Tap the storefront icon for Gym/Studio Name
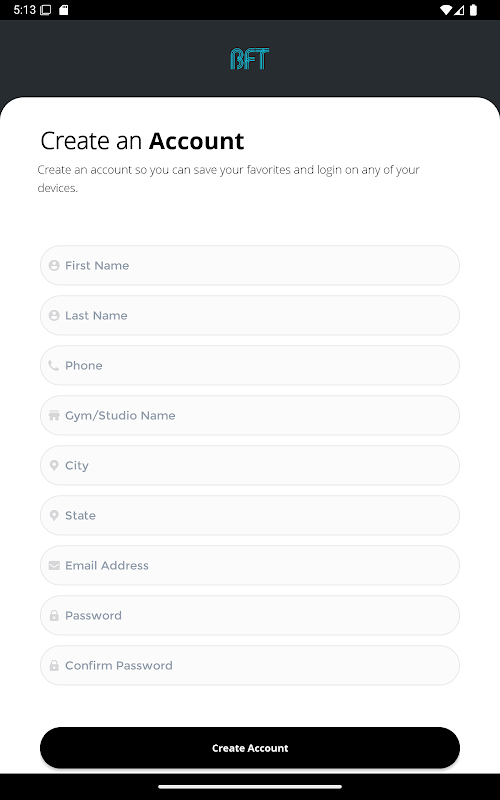 (54, 415)
